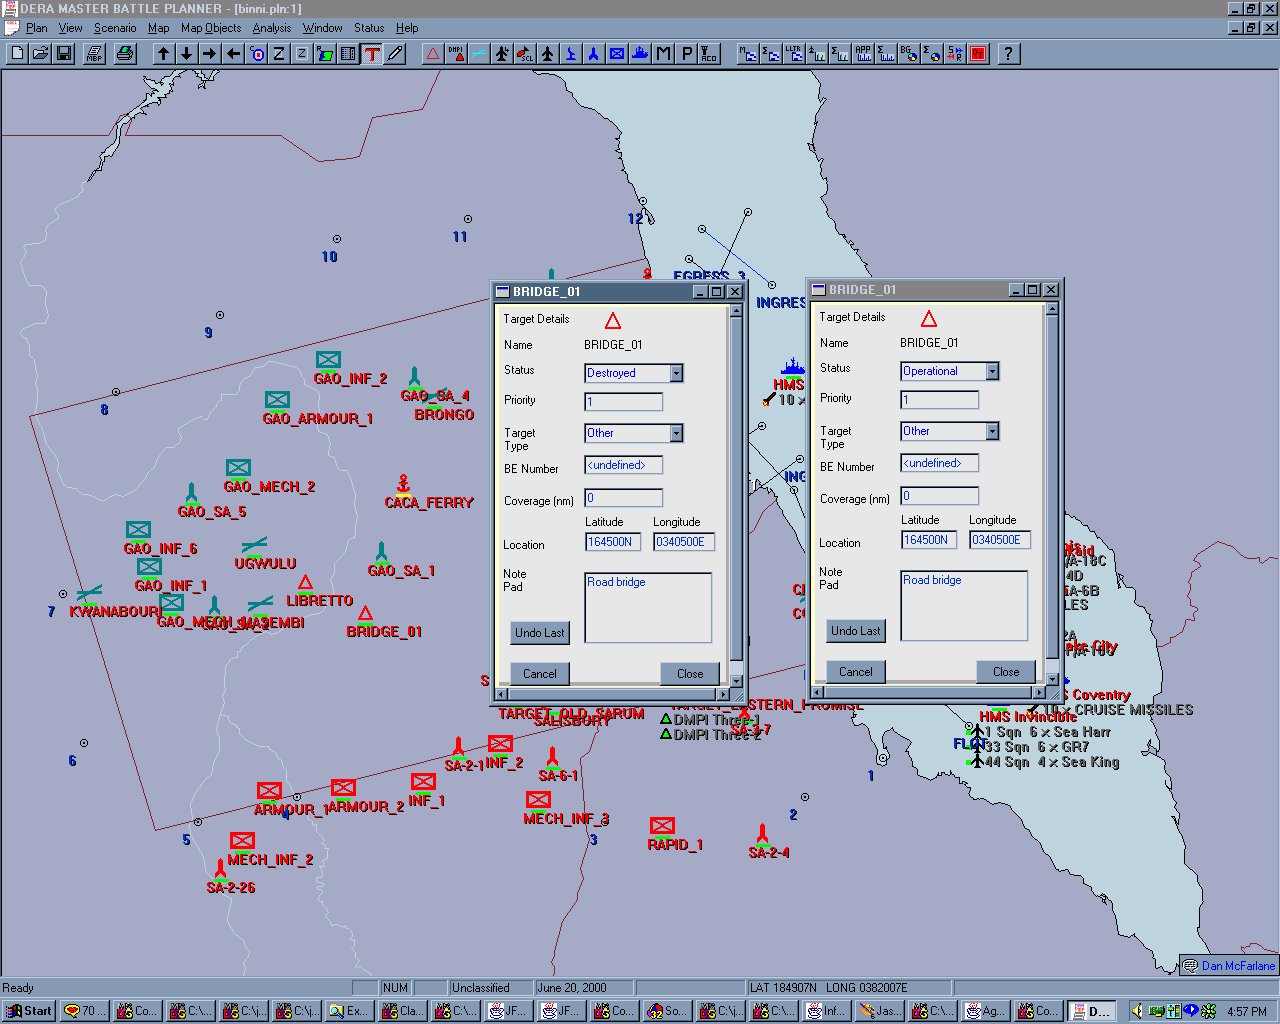Open the Scenario menu
1280x1024 pixels.
pos(115,28)
